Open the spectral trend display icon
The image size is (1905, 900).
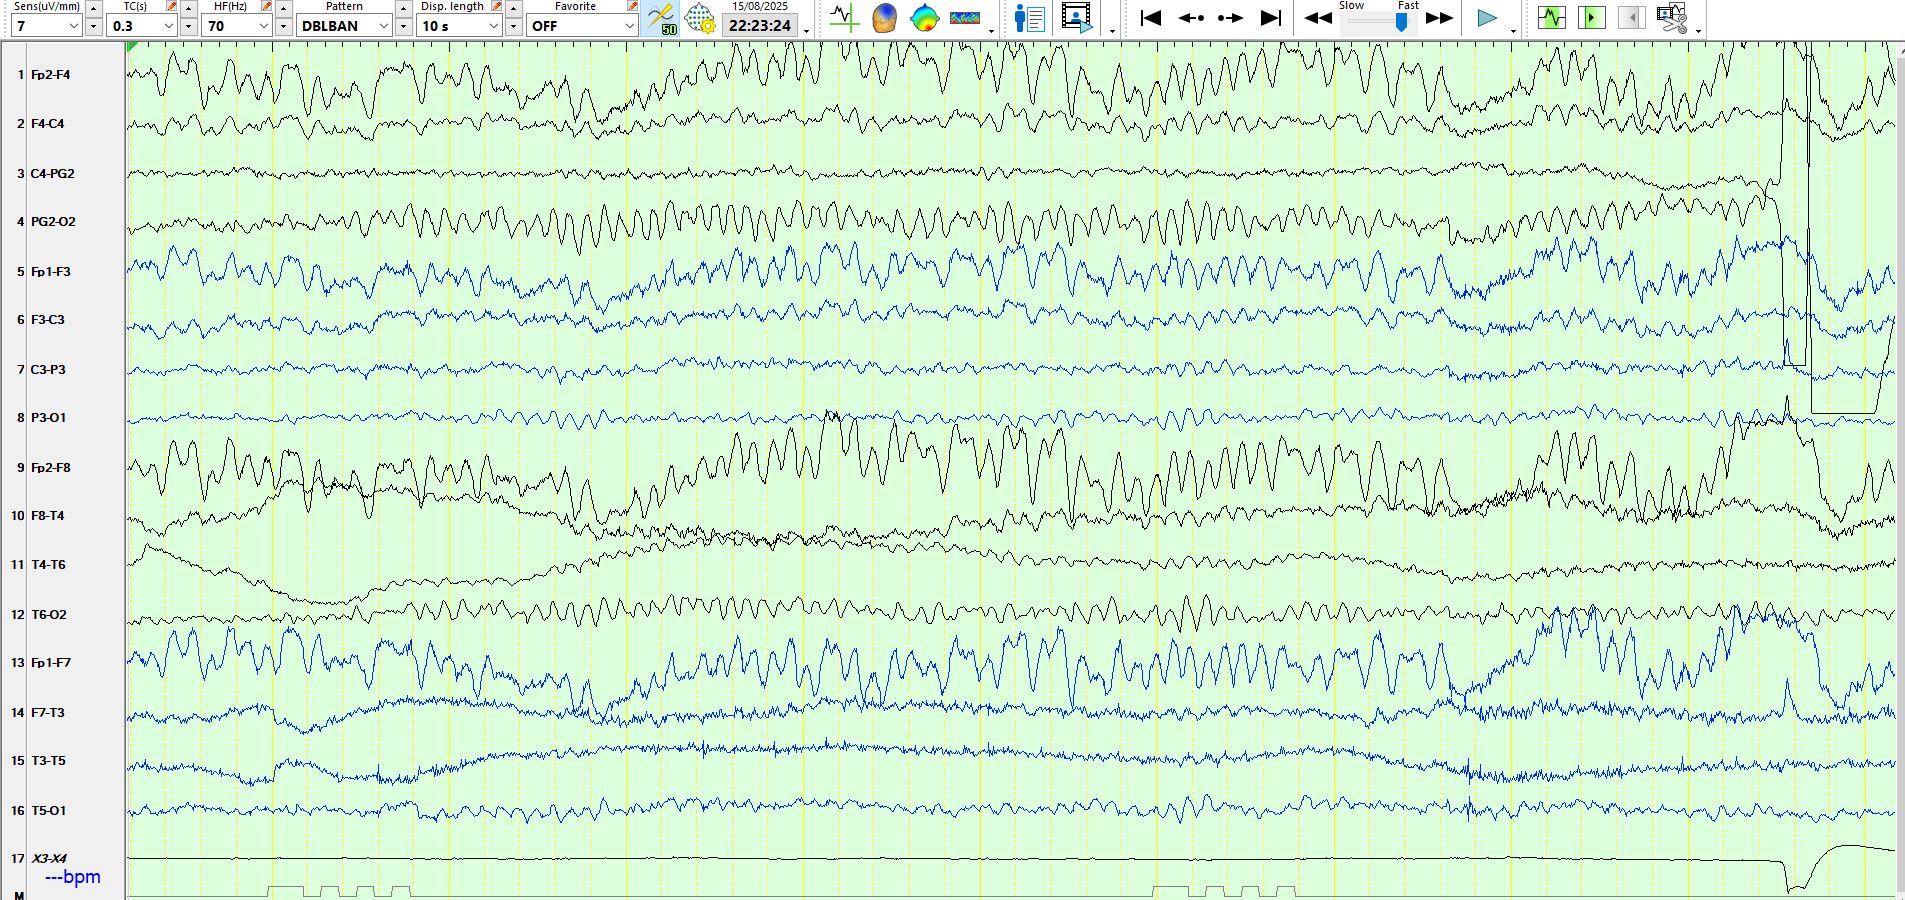pos(965,18)
